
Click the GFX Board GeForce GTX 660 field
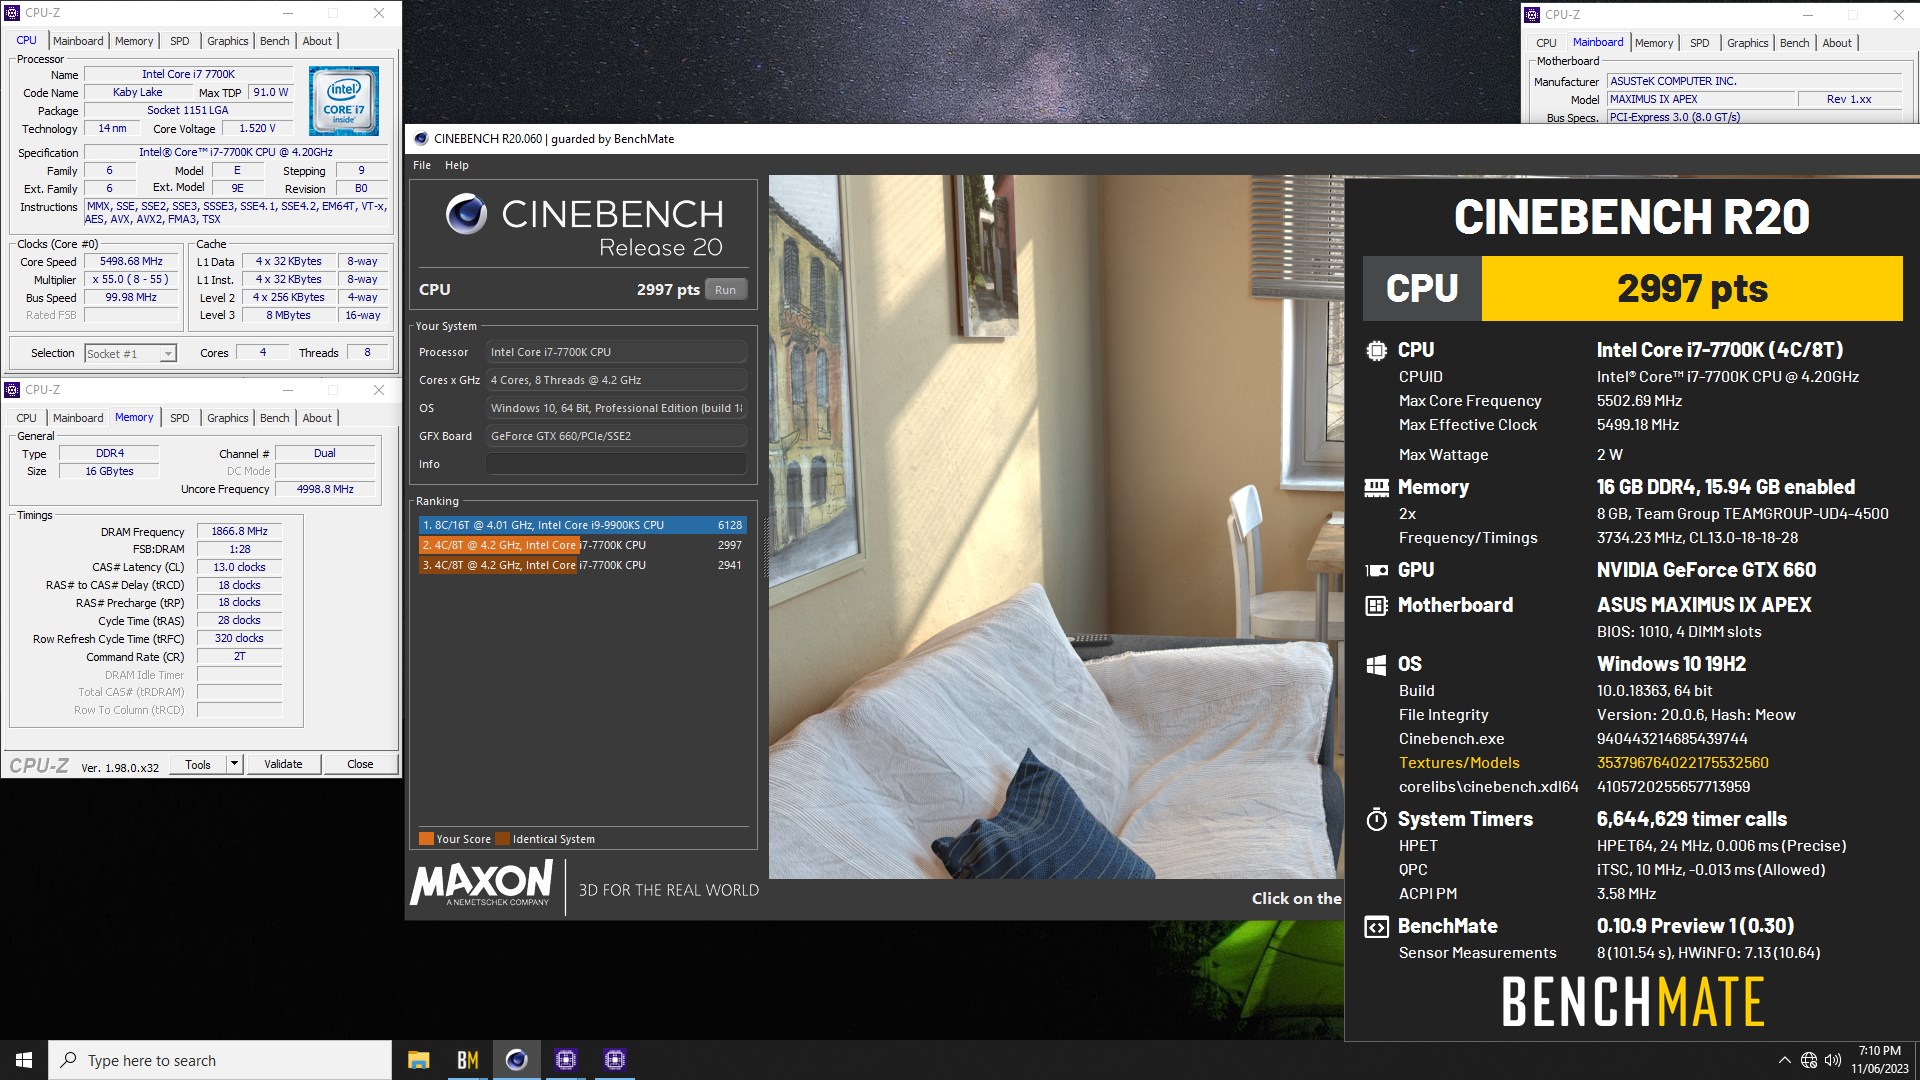pos(616,436)
